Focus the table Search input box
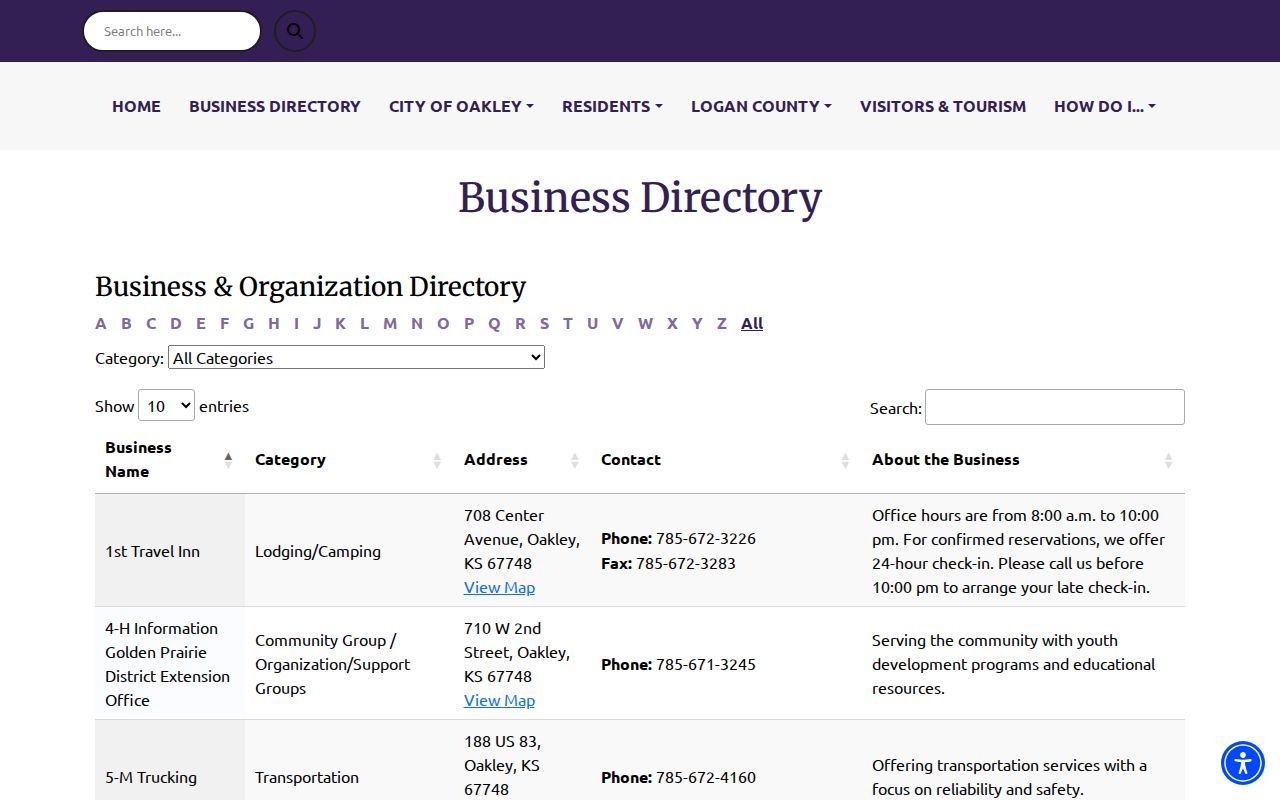 click(1055, 407)
